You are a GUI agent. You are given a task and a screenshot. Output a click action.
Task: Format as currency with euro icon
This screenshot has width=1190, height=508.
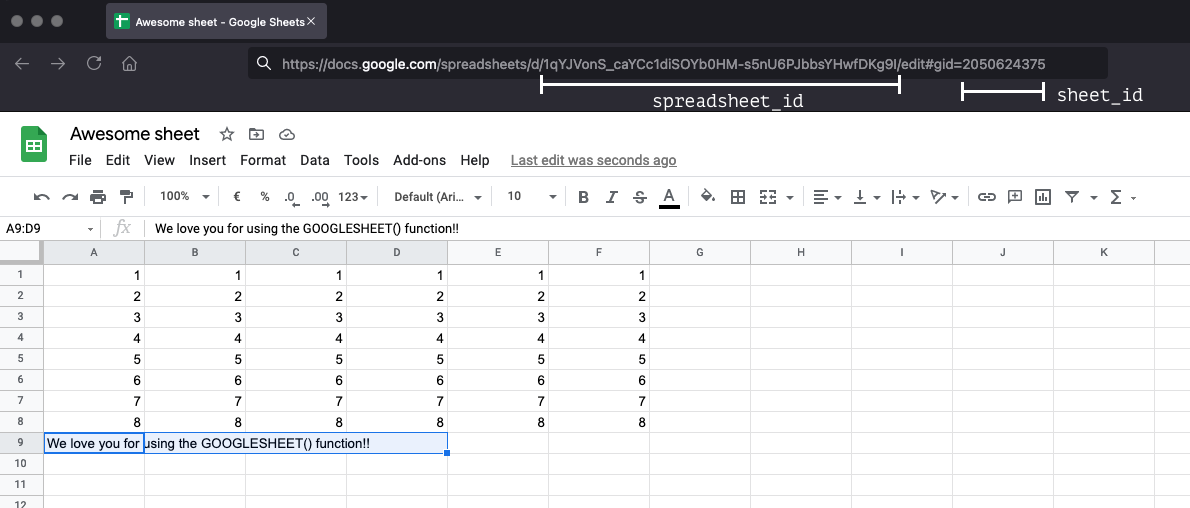pyautogui.click(x=237, y=197)
